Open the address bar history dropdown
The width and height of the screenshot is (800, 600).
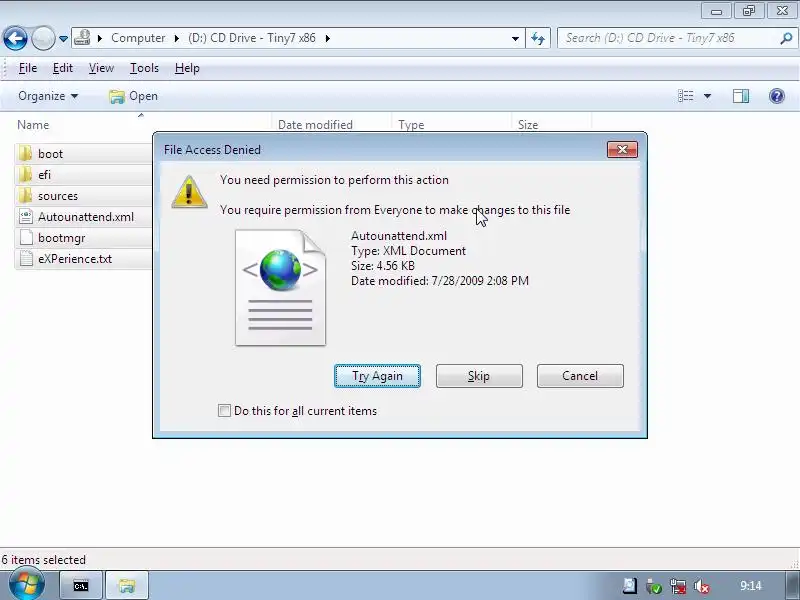515,38
